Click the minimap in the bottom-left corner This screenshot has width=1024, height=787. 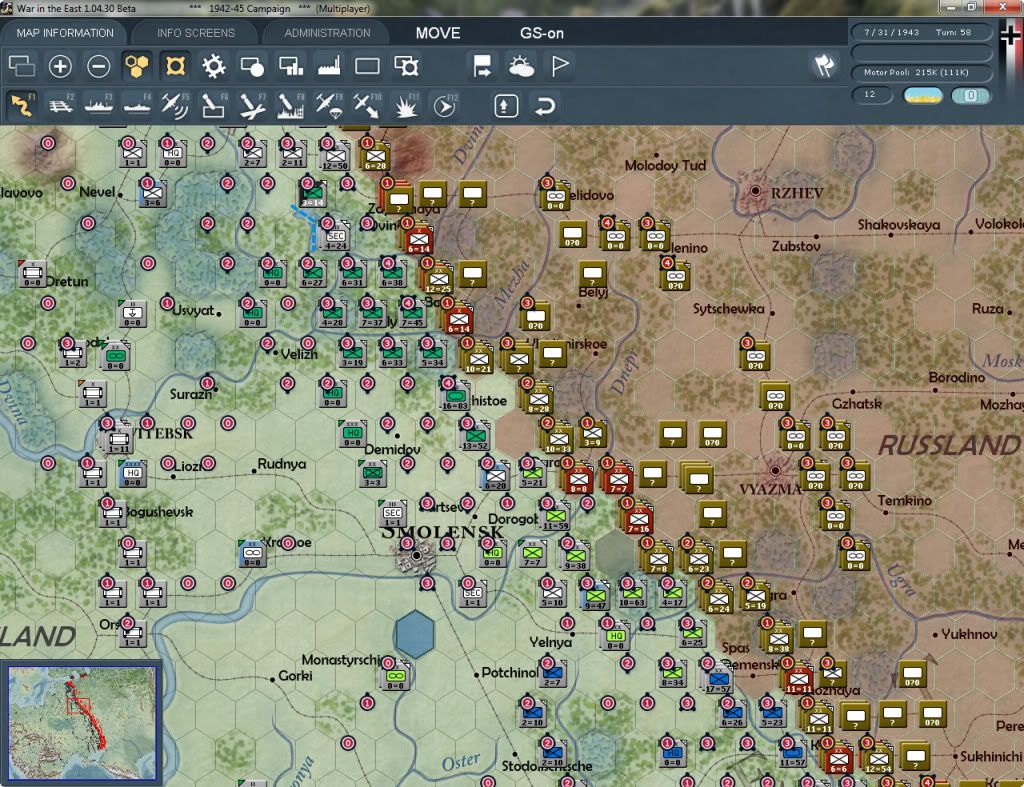click(82, 722)
